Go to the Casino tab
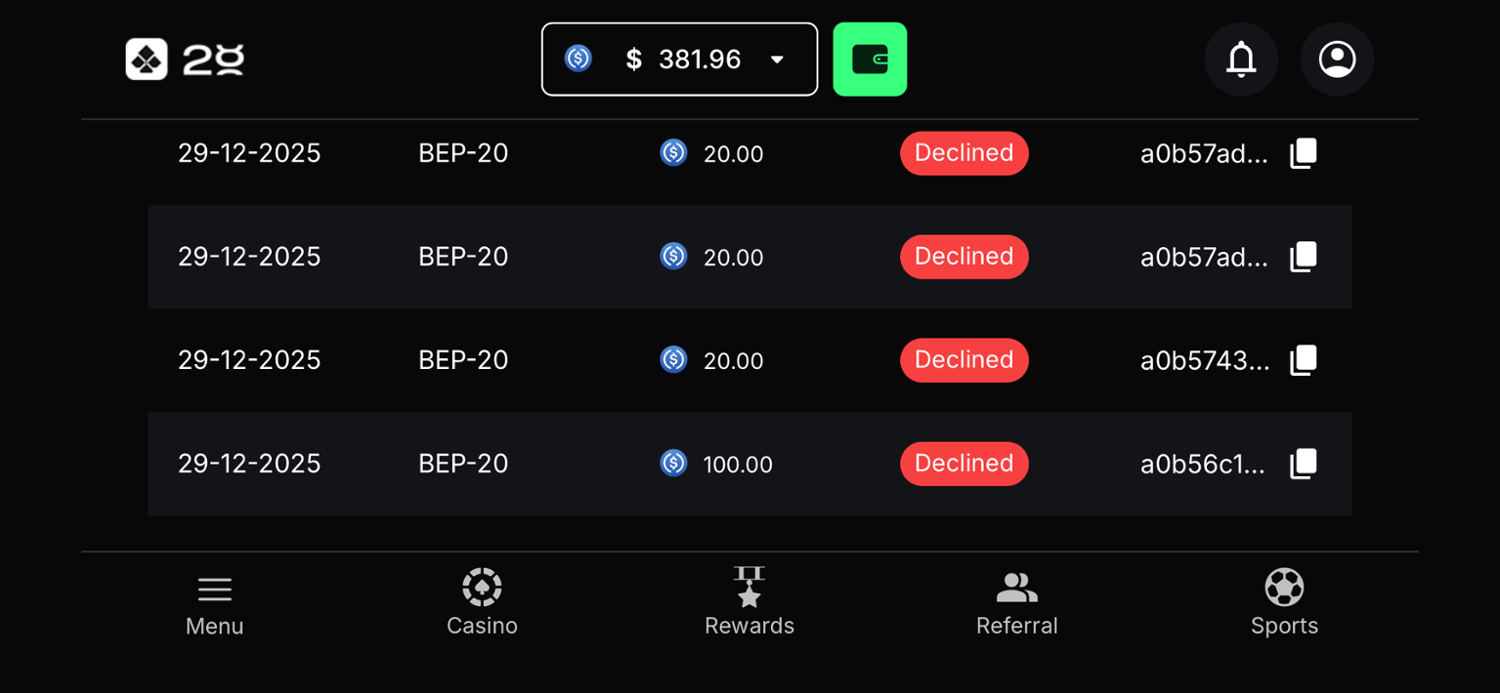1500x693 pixels. [482, 604]
